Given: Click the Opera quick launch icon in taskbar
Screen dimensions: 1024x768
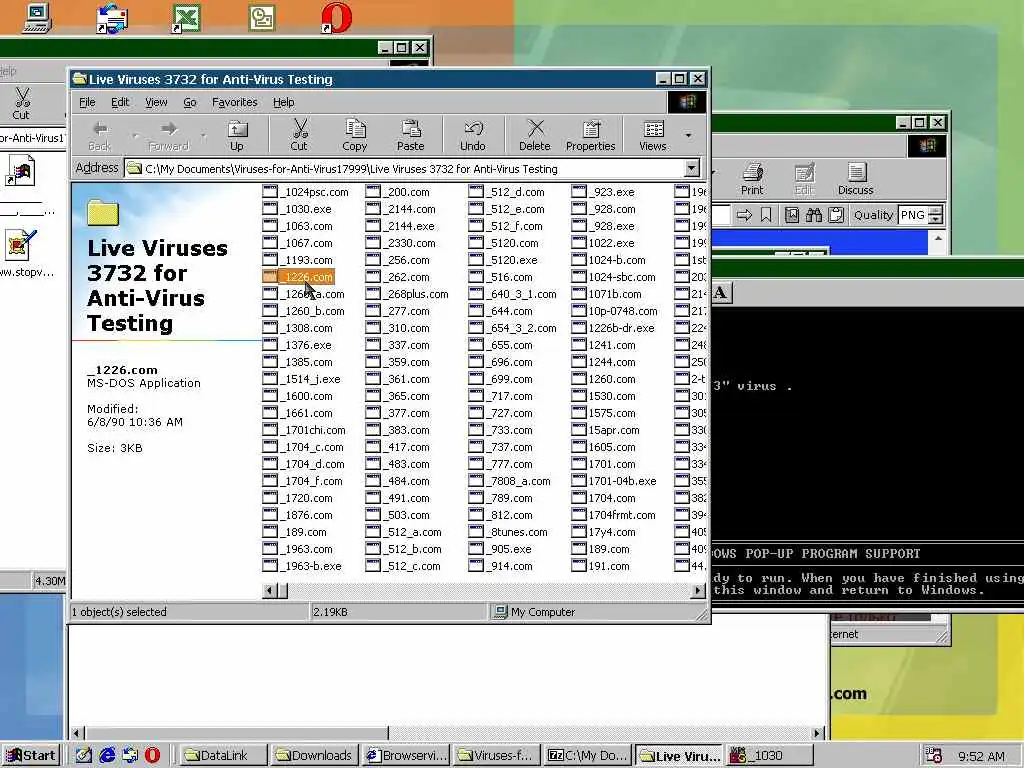Looking at the screenshot, I should coord(152,755).
